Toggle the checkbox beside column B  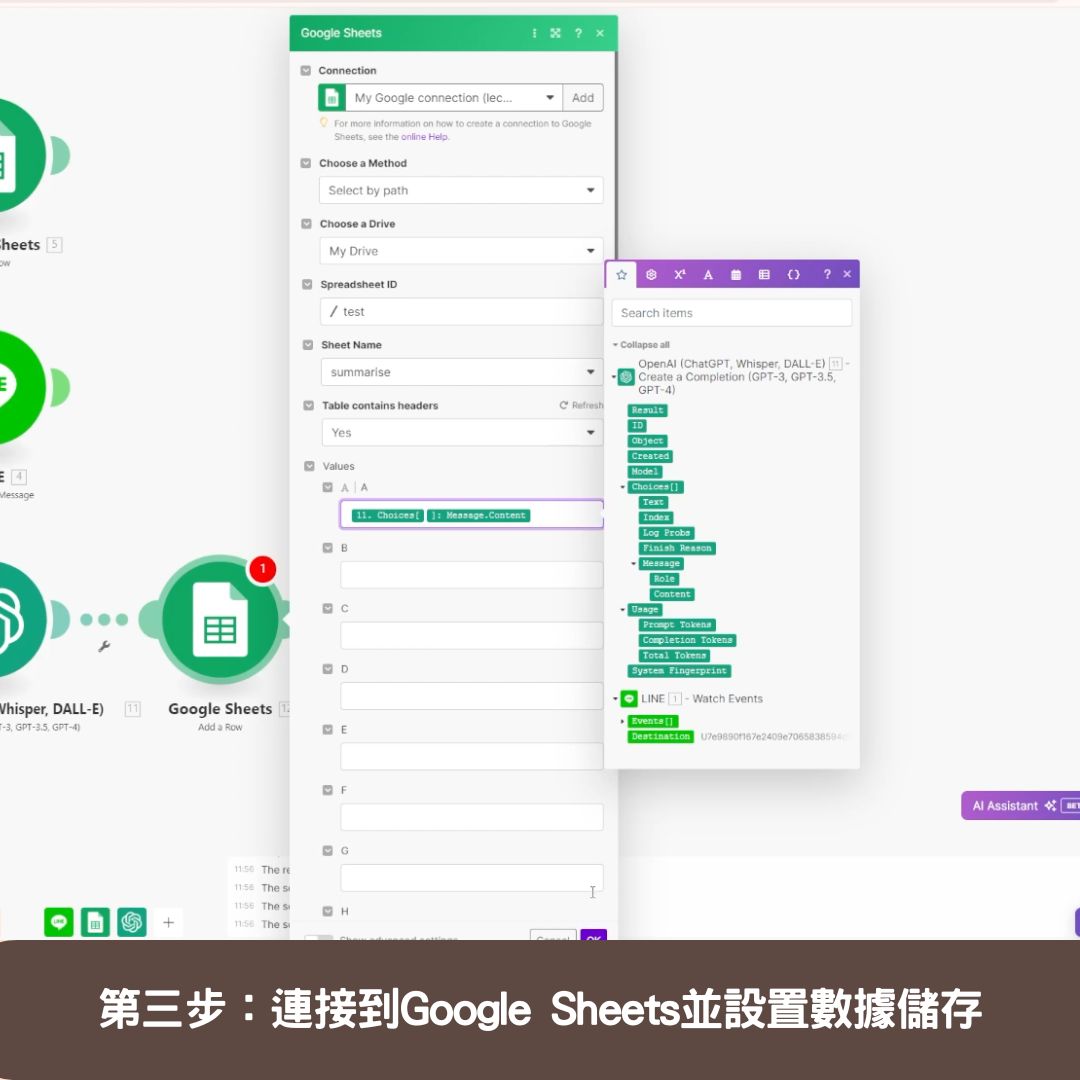(327, 547)
